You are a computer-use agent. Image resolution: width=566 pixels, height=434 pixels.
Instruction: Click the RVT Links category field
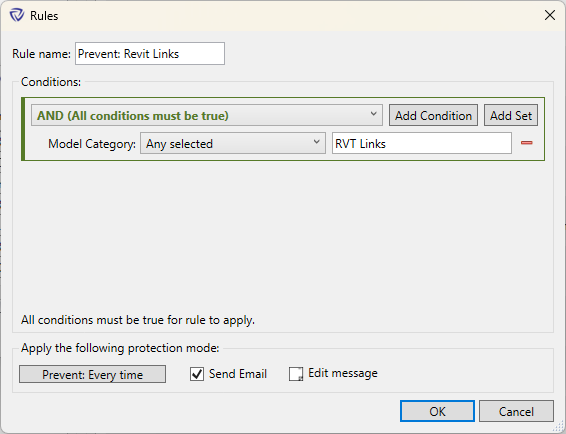pyautogui.click(x=422, y=143)
